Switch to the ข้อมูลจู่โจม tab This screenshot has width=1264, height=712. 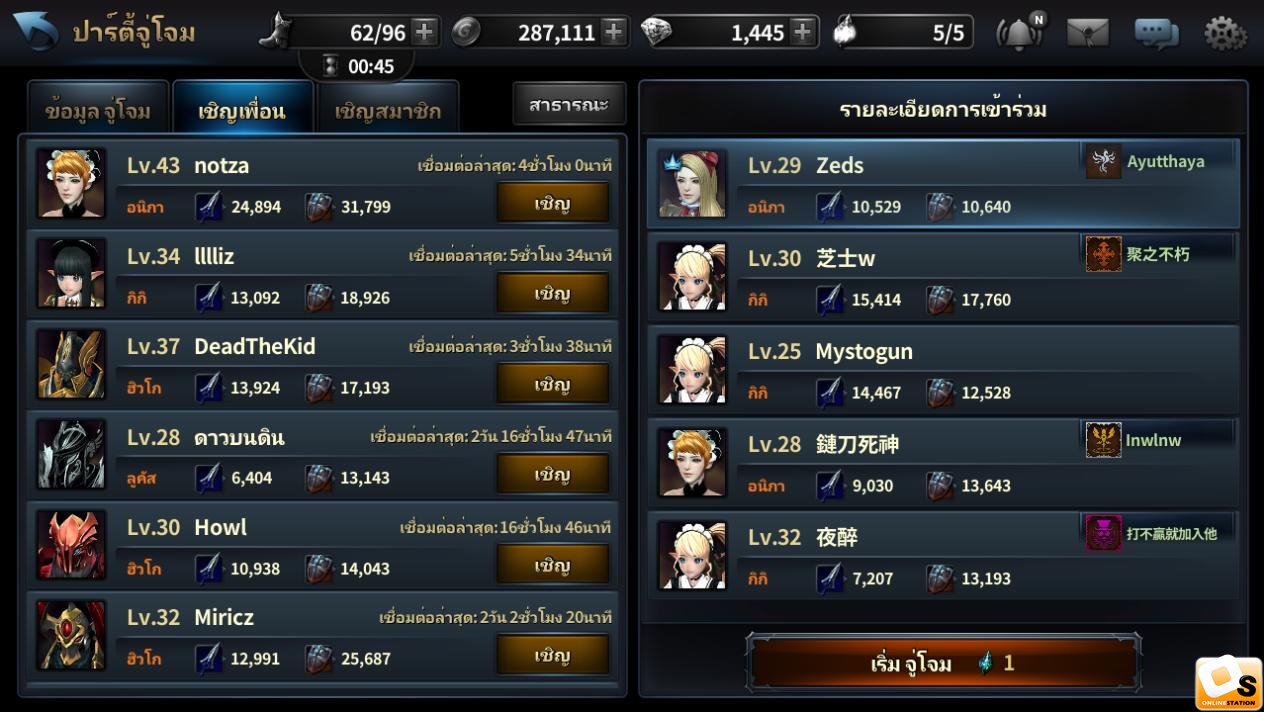[98, 108]
